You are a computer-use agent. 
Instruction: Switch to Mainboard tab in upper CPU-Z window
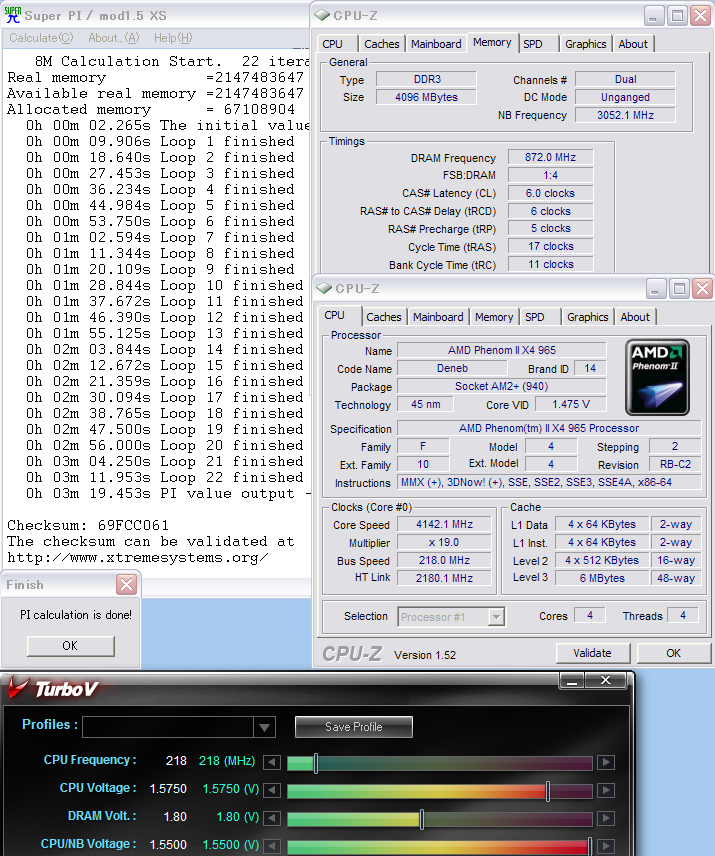point(436,44)
